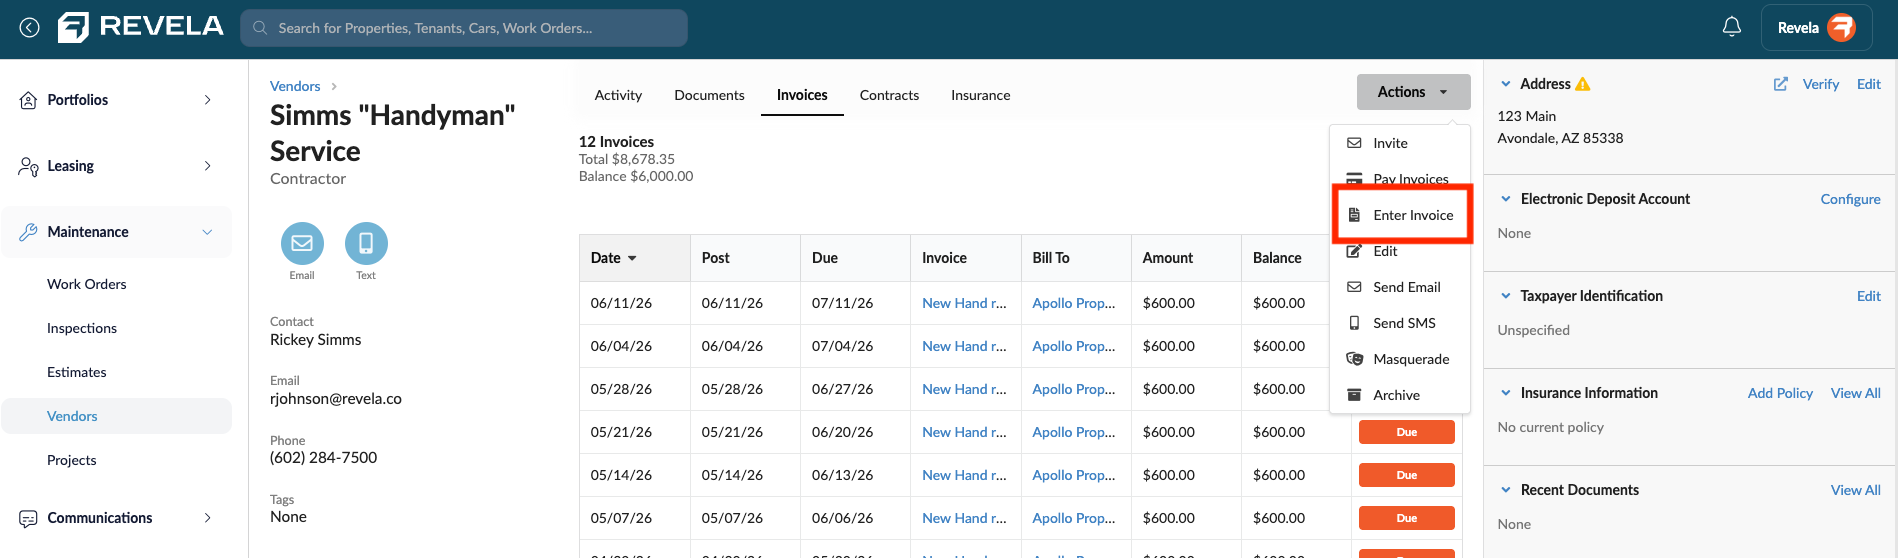View All insurance policies

pos(1855,393)
